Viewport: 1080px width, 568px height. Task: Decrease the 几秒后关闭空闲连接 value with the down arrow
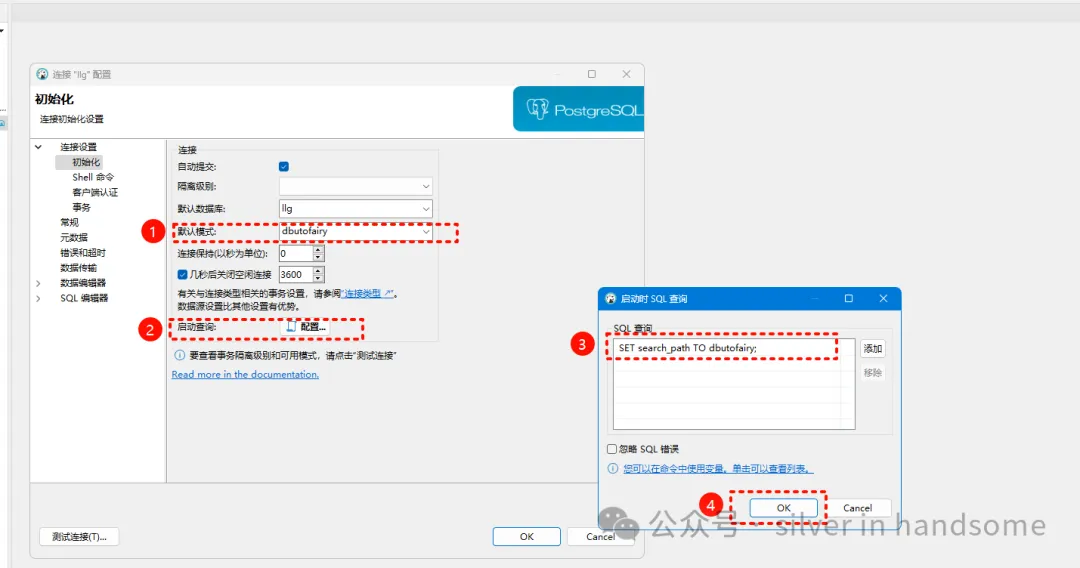coord(318,279)
